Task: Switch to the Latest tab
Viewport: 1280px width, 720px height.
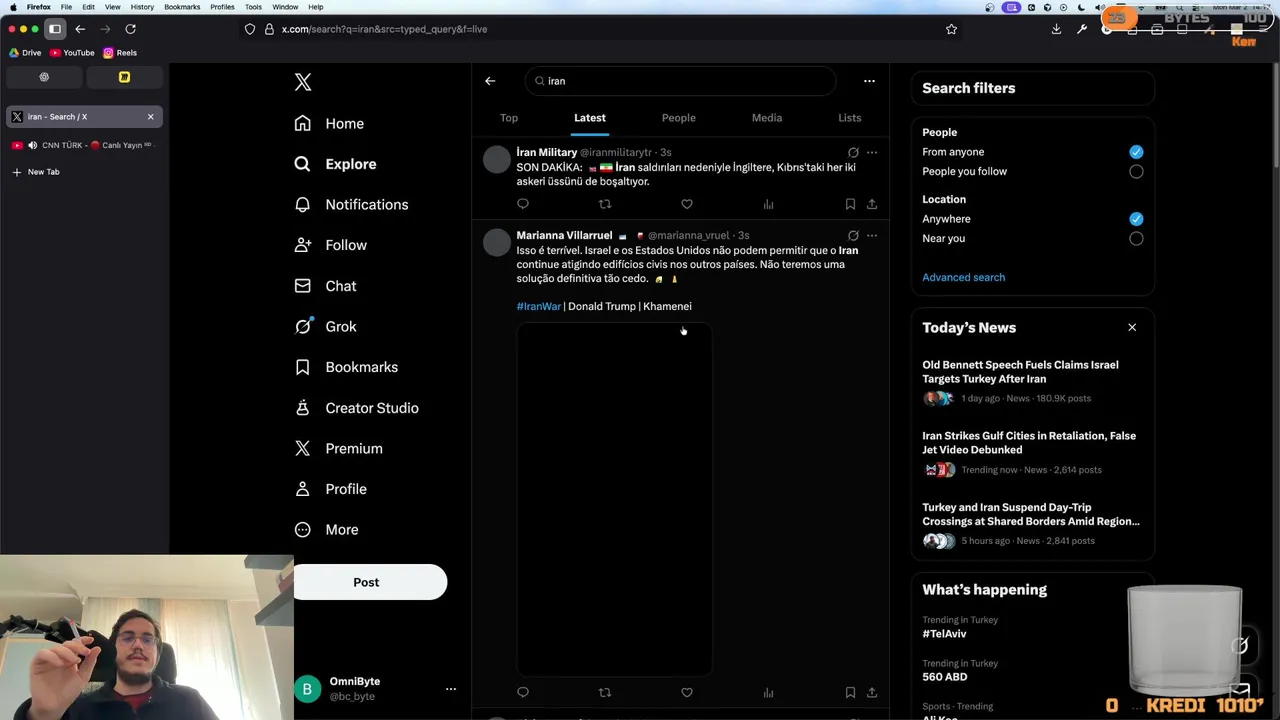Action: tap(590, 118)
